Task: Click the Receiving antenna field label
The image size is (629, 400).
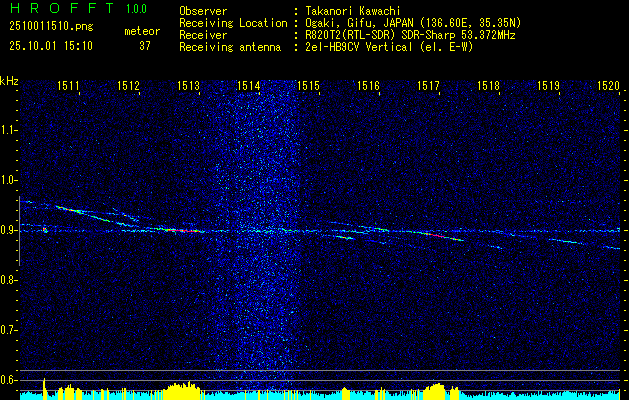Action: tap(230, 47)
